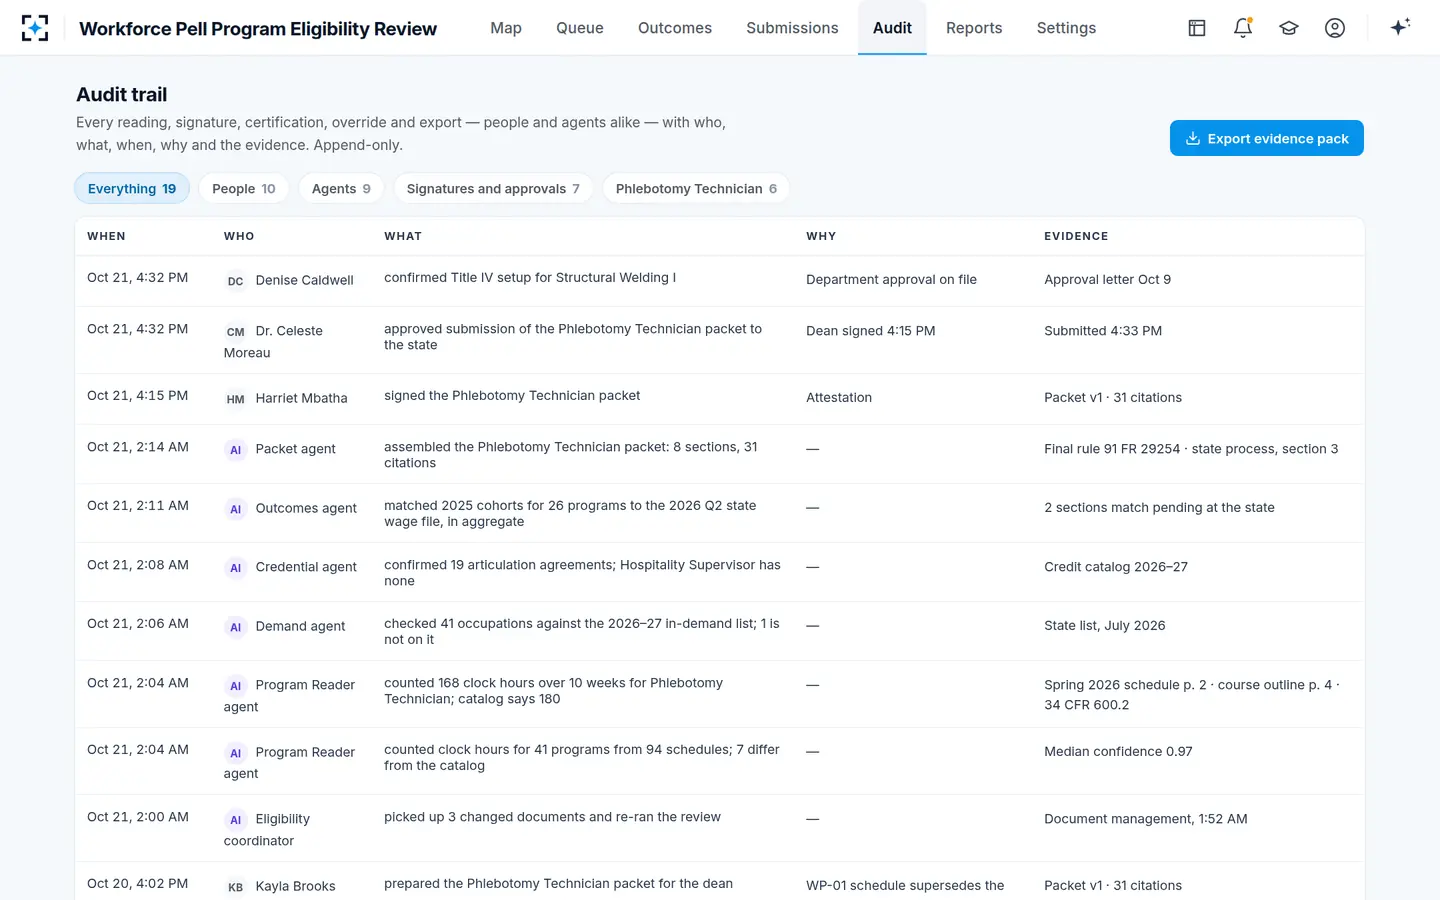Viewport: 1440px width, 900px height.
Task: Click the 'Dean signed 4:15 PM' reason
Action: tap(871, 331)
